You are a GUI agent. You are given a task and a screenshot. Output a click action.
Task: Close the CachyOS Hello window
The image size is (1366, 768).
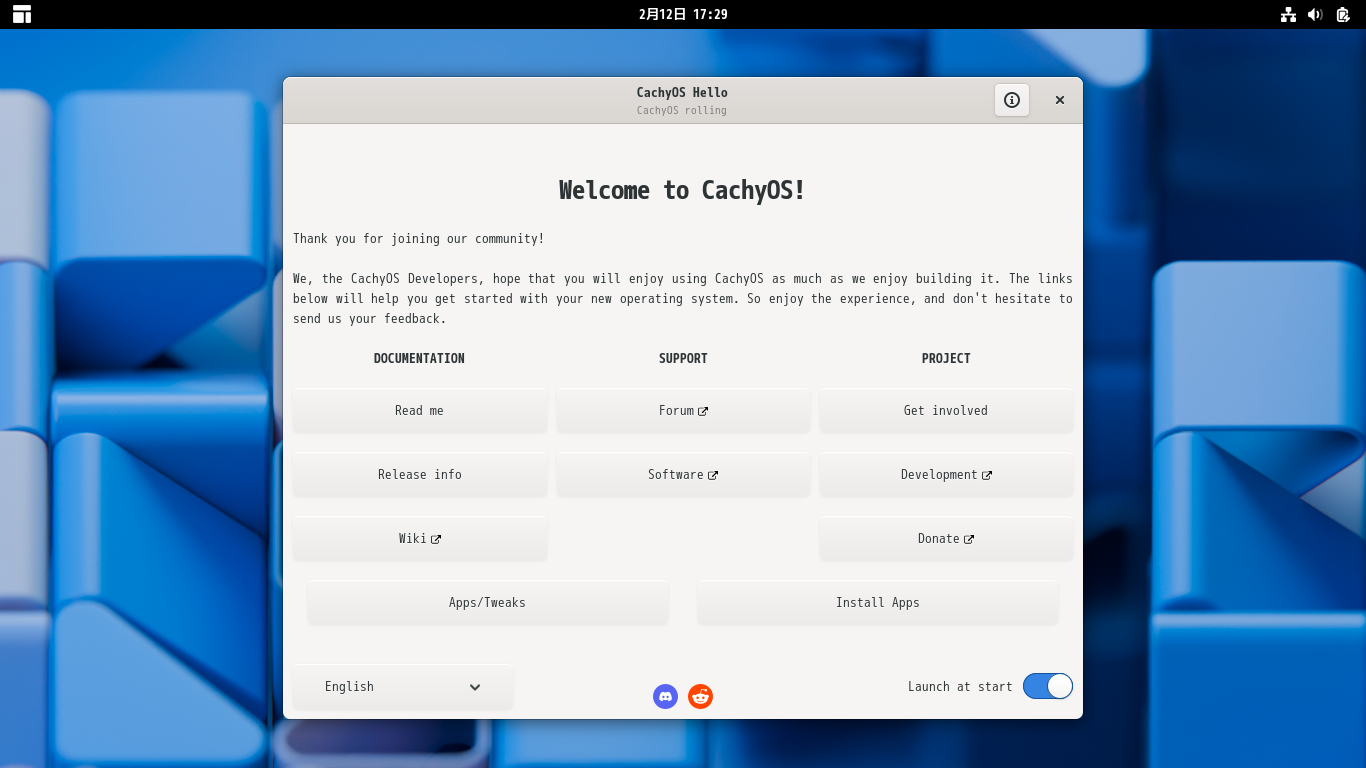1060,100
